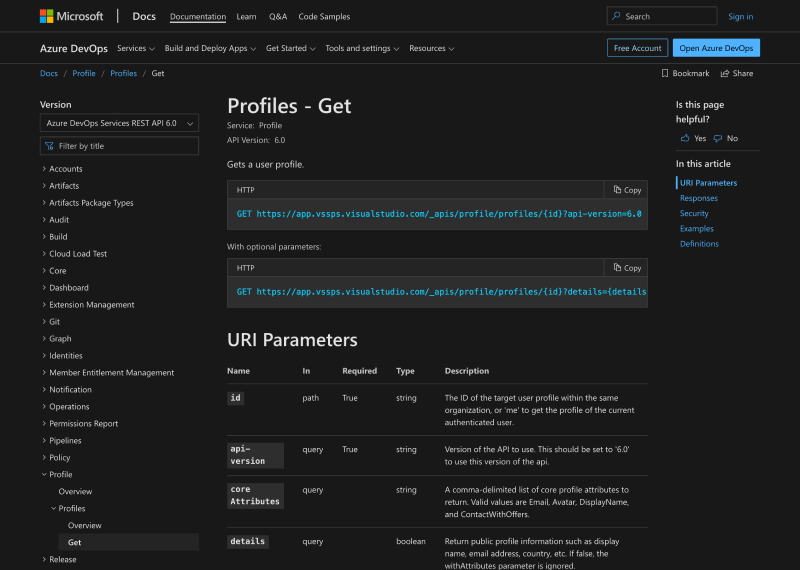The width and height of the screenshot is (800, 570).
Task: Click the Microsoft logo icon
Action: [47, 16]
